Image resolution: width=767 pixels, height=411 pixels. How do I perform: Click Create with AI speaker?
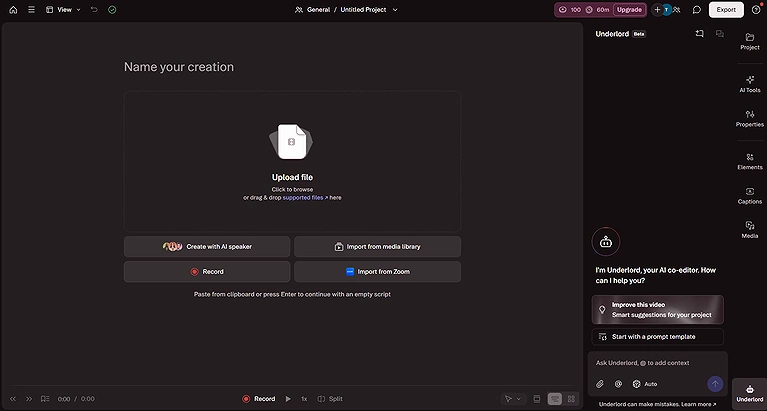pyautogui.click(x=207, y=247)
